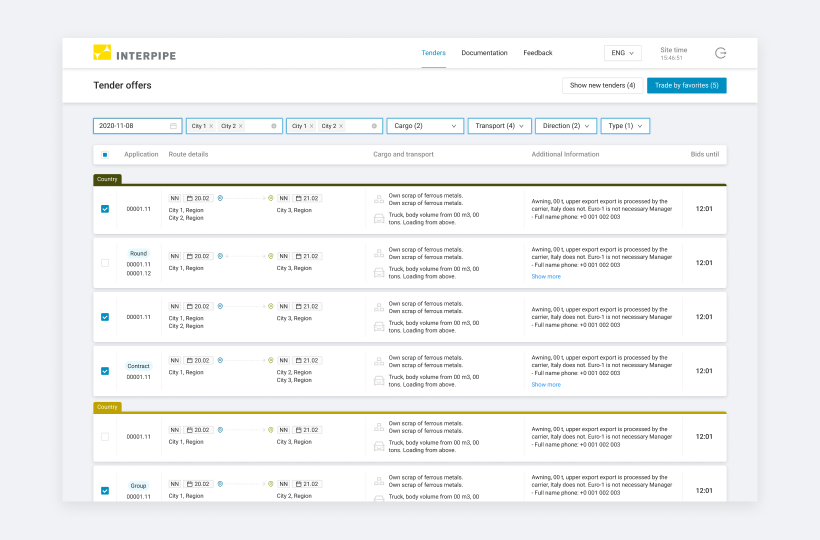Click Show more in the Round tender row

click(546, 277)
